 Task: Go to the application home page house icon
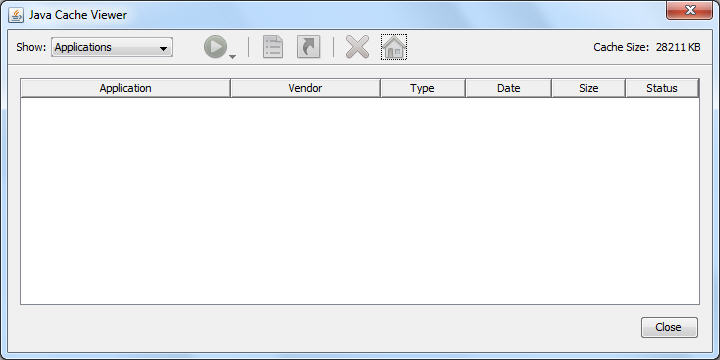click(x=394, y=47)
